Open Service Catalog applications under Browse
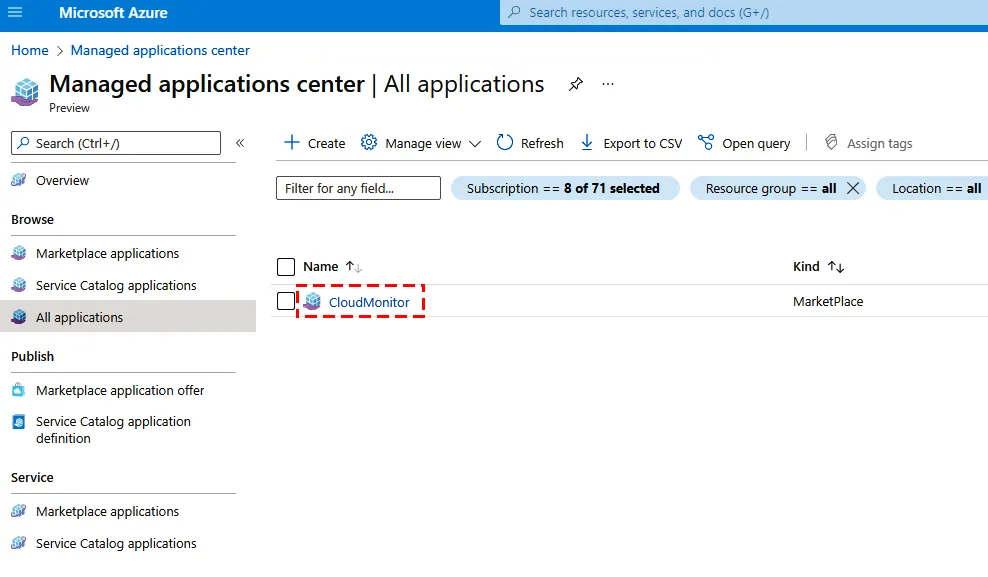 click(116, 285)
